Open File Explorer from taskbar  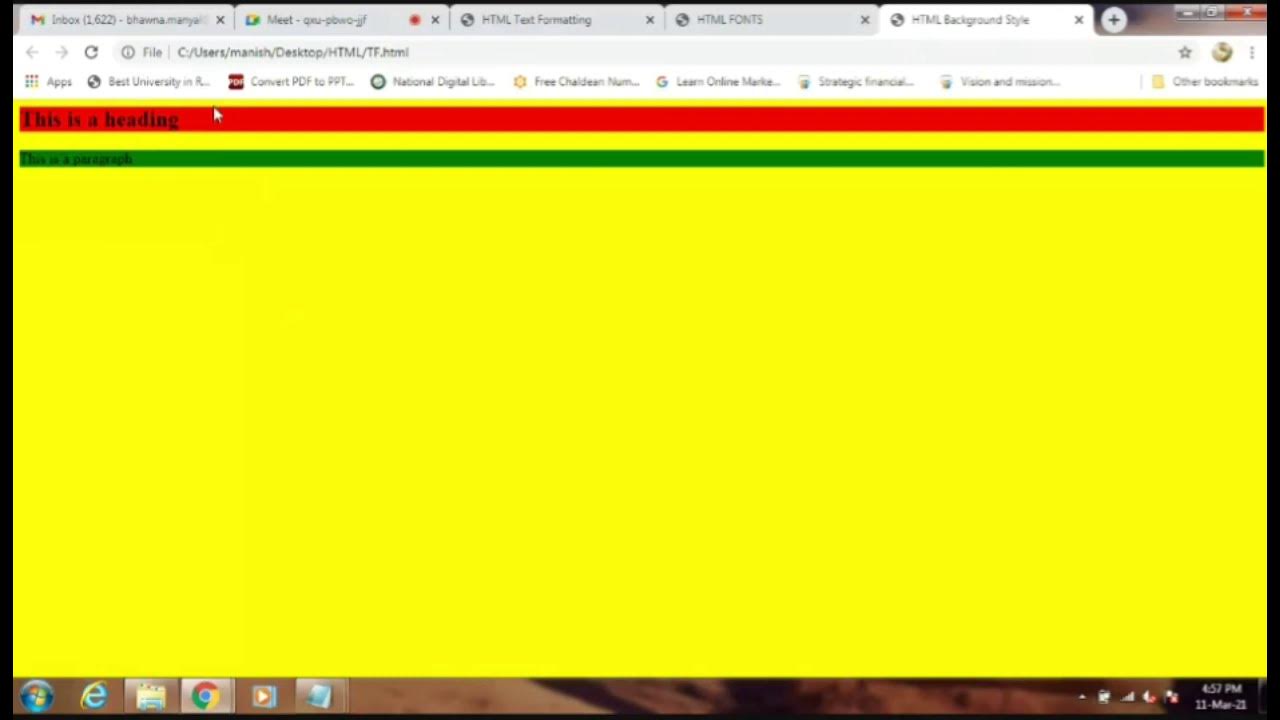pyautogui.click(x=151, y=696)
